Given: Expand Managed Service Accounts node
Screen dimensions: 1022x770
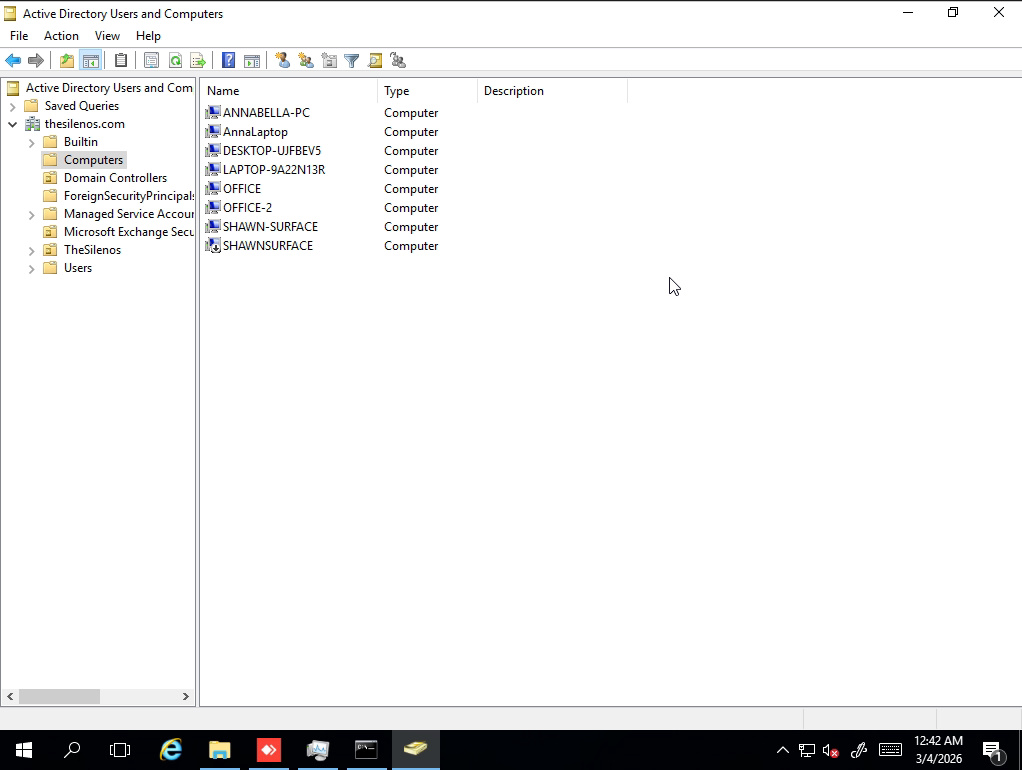Looking at the screenshot, I should click(31, 215).
